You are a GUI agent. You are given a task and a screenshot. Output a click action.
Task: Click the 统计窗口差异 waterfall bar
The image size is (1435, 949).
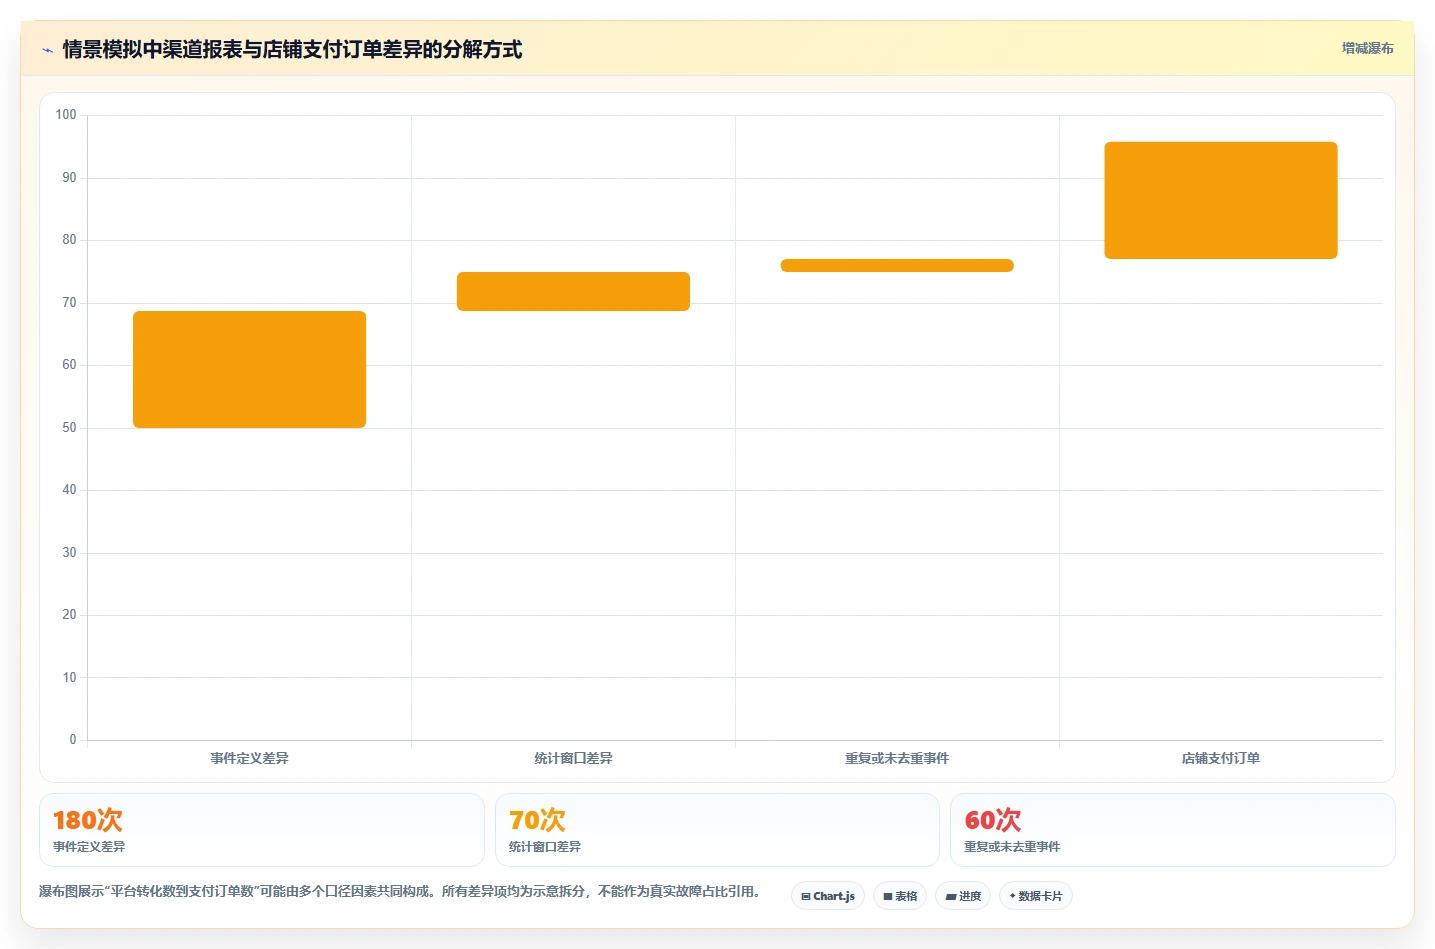pyautogui.click(x=573, y=291)
